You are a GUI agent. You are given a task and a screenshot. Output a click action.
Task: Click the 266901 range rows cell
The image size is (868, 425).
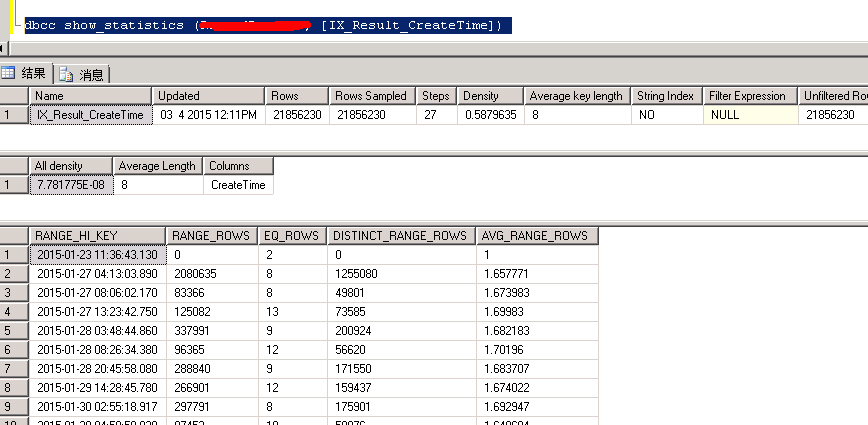(212, 388)
